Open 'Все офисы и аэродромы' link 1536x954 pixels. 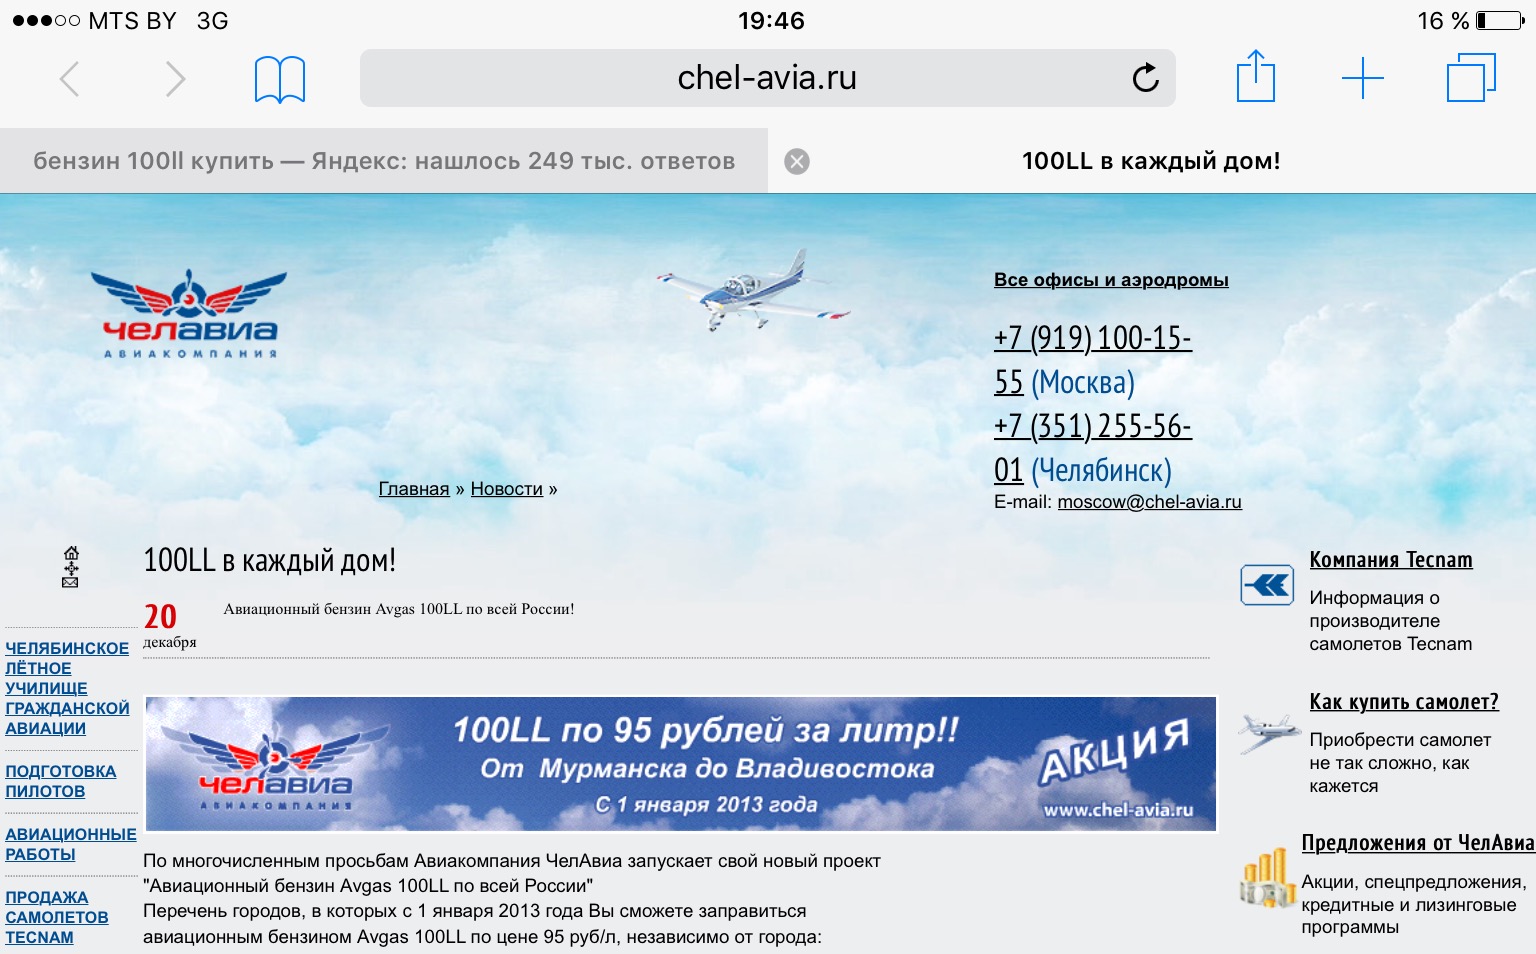click(x=1111, y=280)
